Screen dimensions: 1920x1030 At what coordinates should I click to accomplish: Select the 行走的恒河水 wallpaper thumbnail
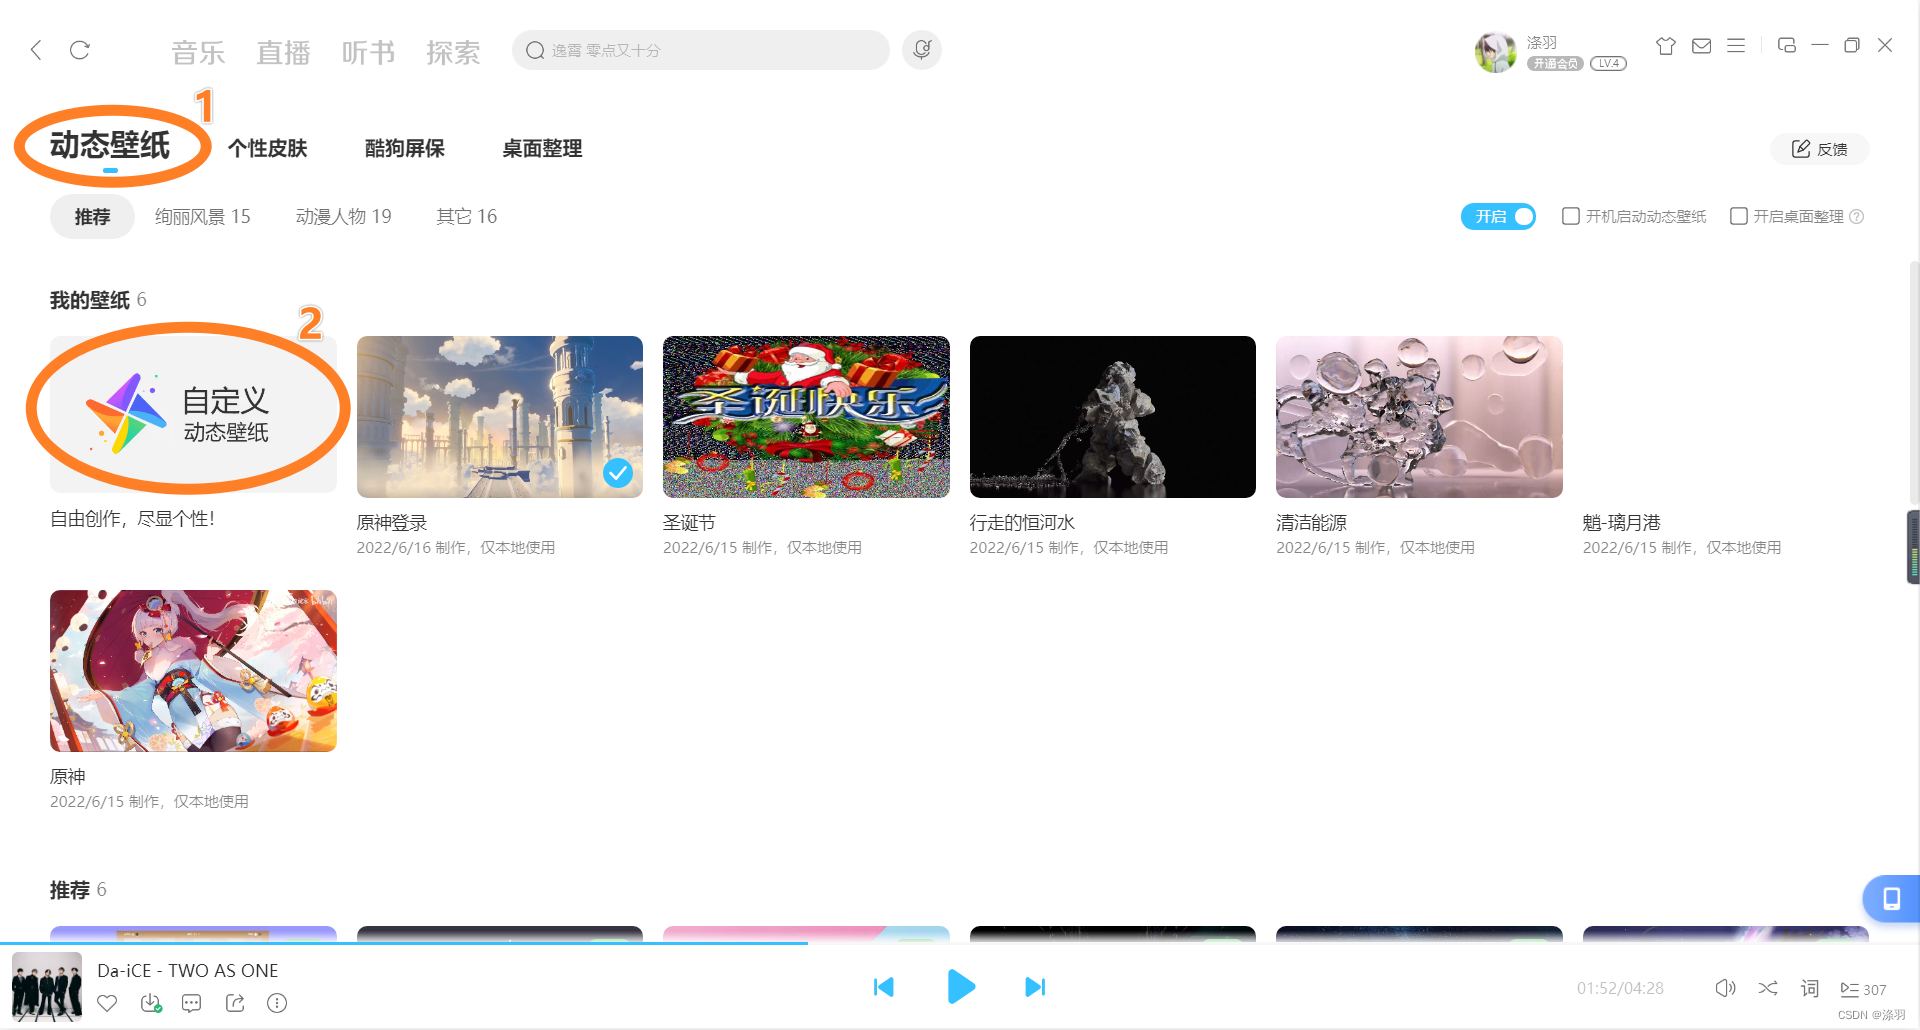(1113, 417)
